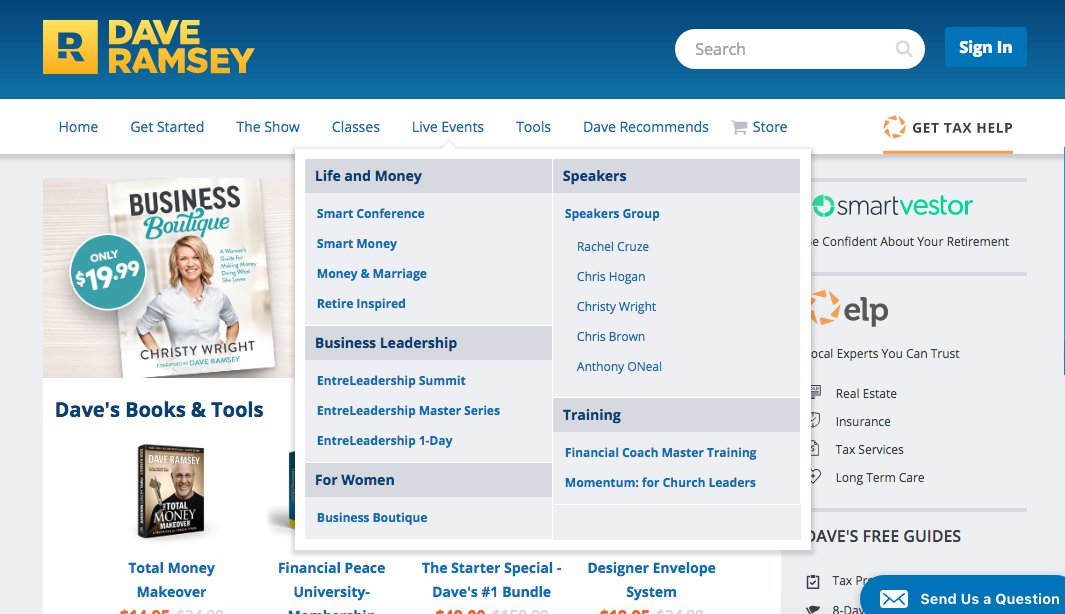Select the Live Events menu
This screenshot has height=614, width=1065.
(x=448, y=127)
